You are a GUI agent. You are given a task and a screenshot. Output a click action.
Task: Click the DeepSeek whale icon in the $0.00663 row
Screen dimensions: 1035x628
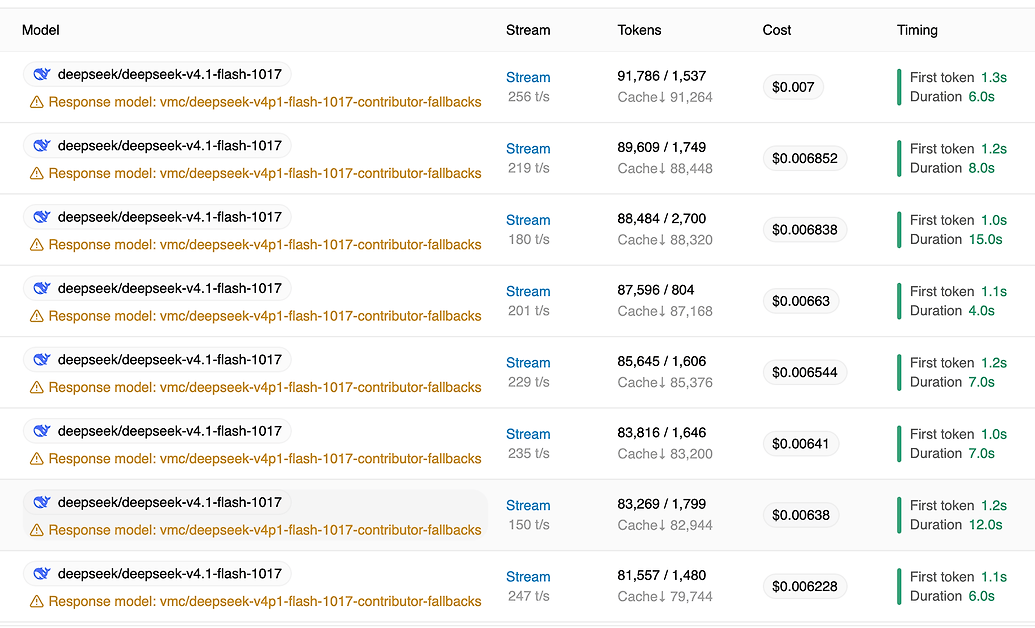42,289
